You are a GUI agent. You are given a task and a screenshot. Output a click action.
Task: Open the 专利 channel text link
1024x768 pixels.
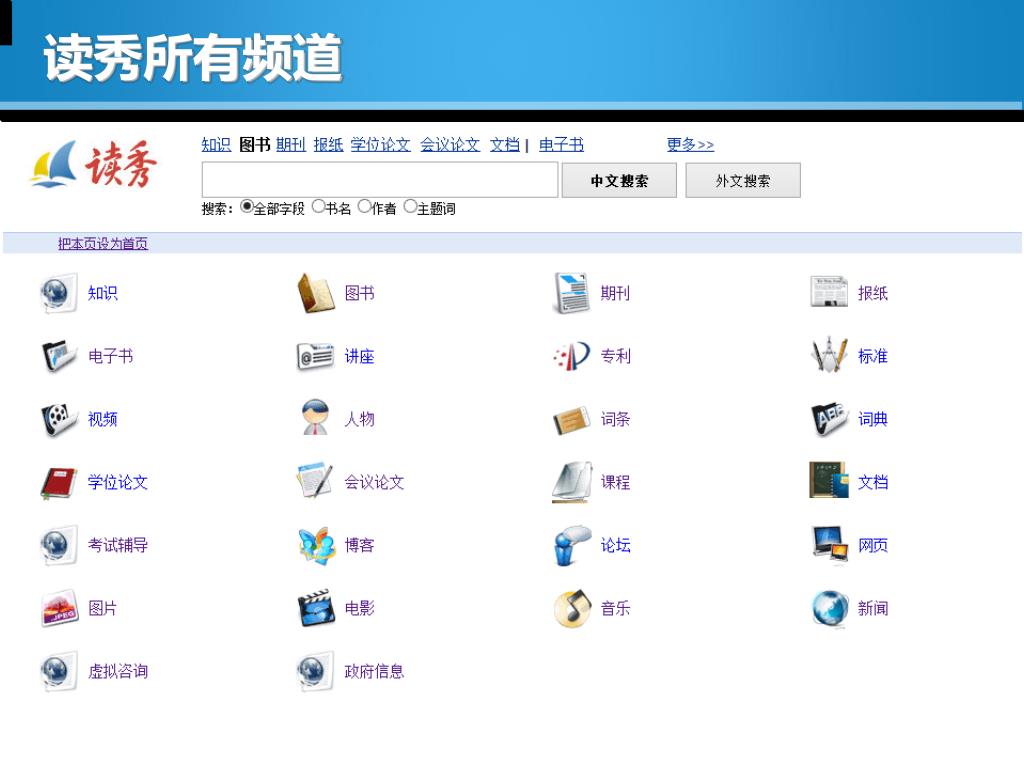pyautogui.click(x=615, y=356)
